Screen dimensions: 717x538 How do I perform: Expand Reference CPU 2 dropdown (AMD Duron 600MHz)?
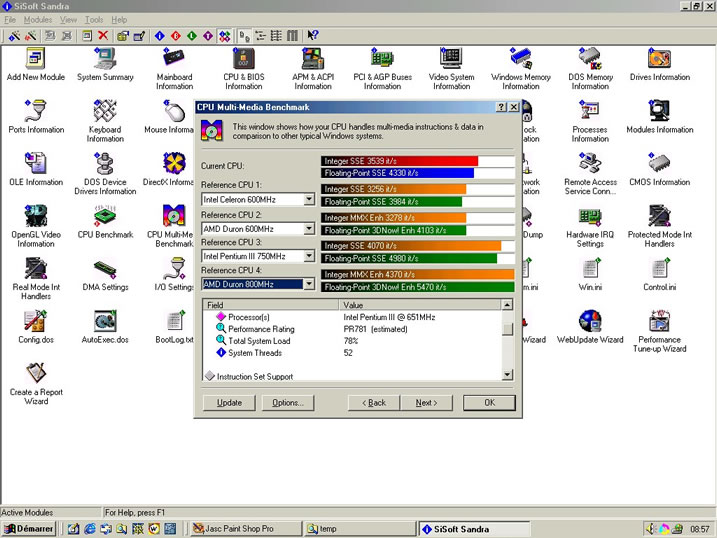(309, 229)
